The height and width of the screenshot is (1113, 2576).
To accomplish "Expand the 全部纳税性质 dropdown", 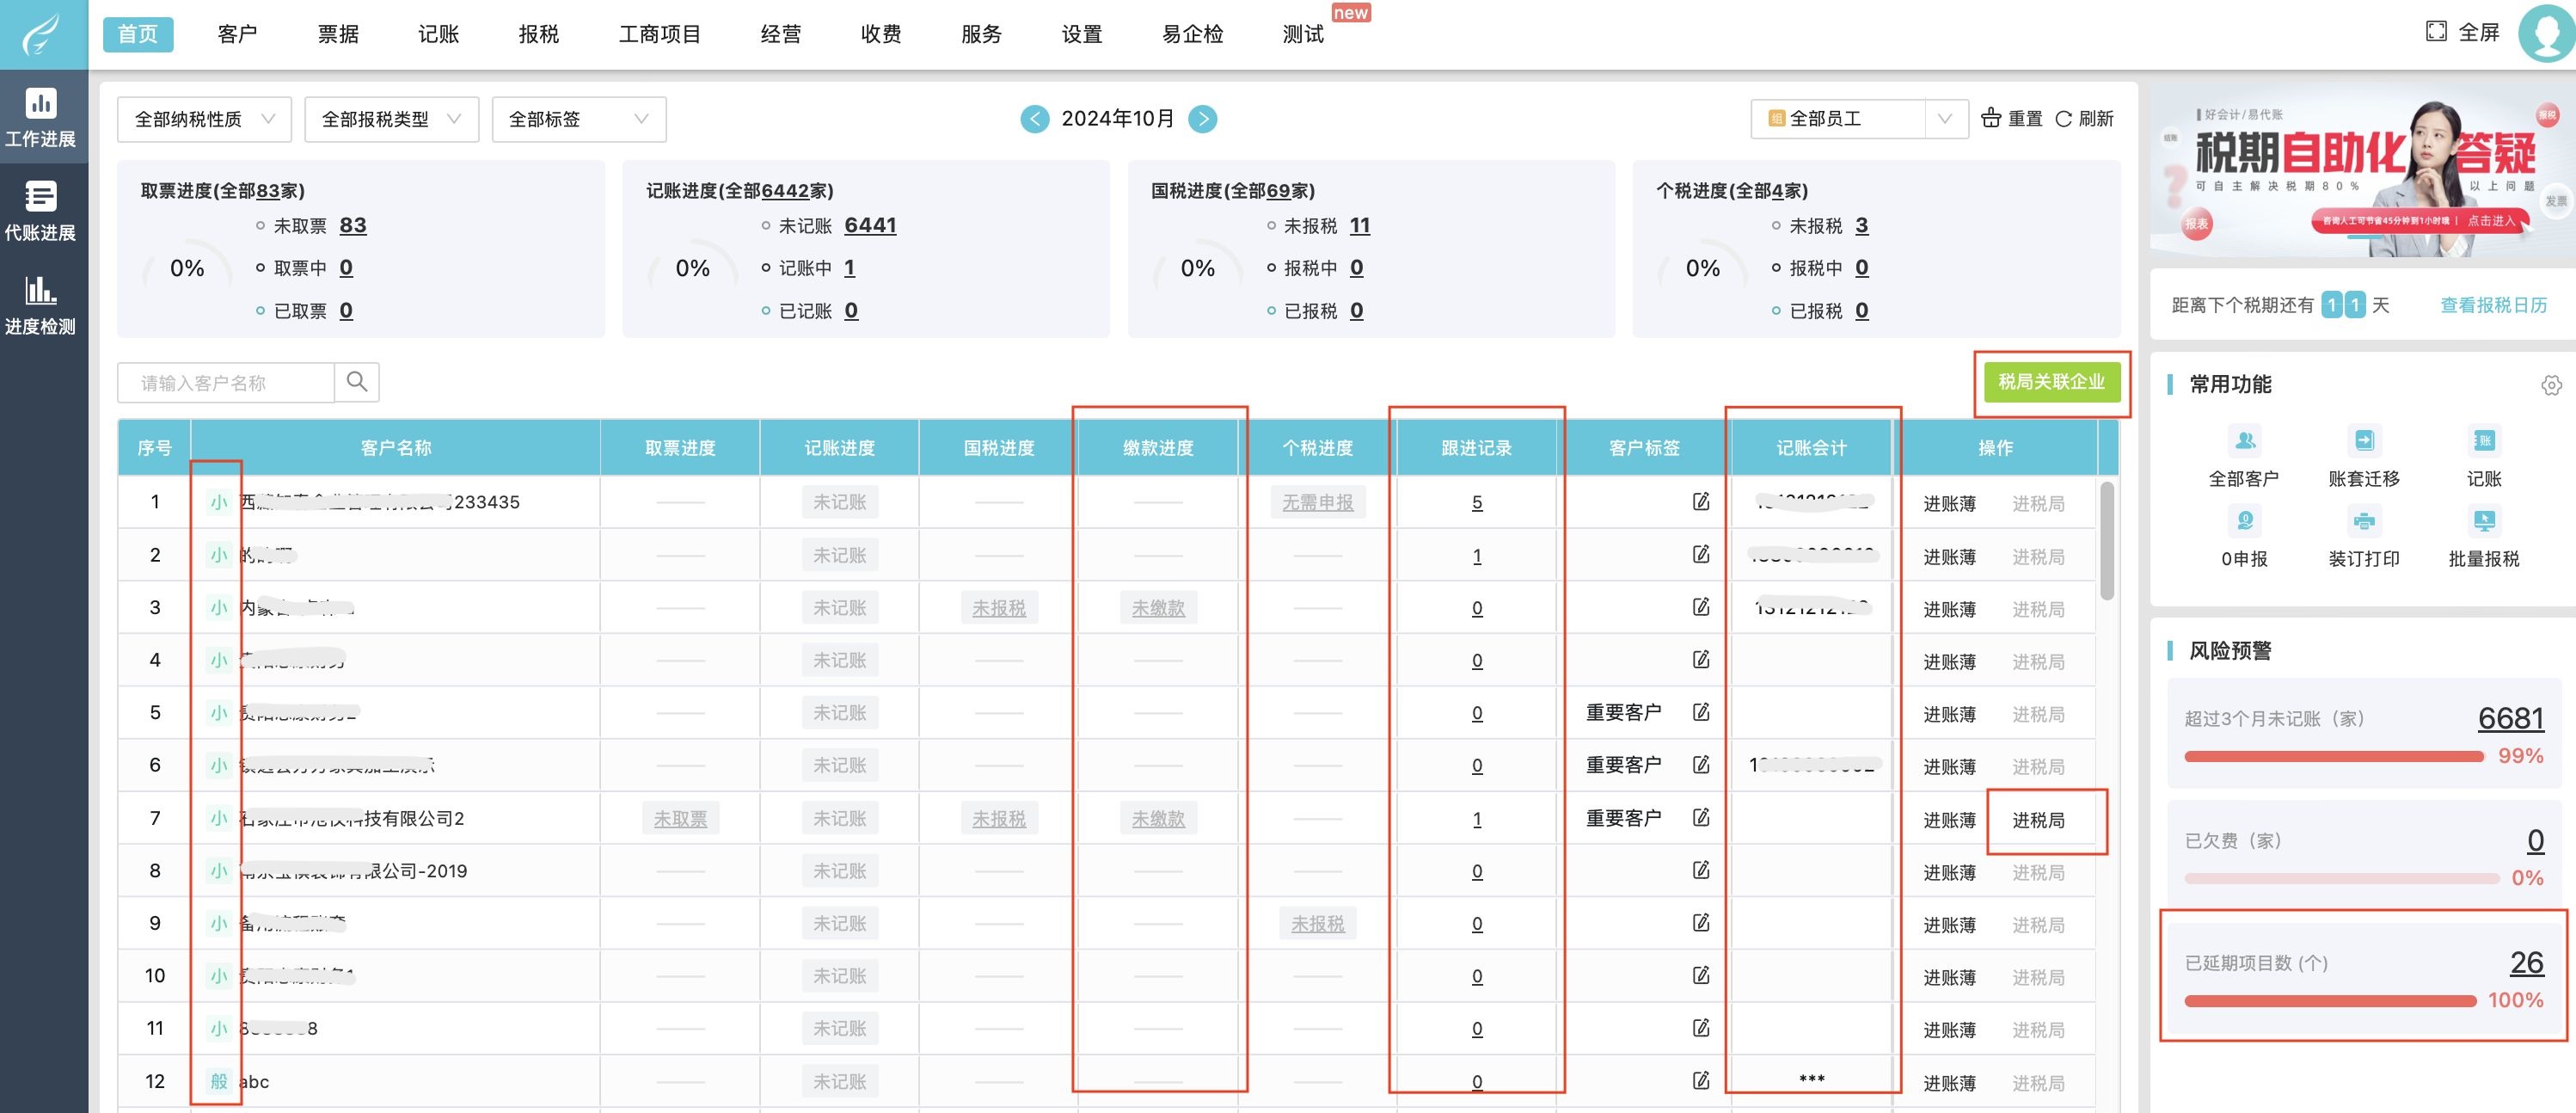I will click(x=204, y=119).
